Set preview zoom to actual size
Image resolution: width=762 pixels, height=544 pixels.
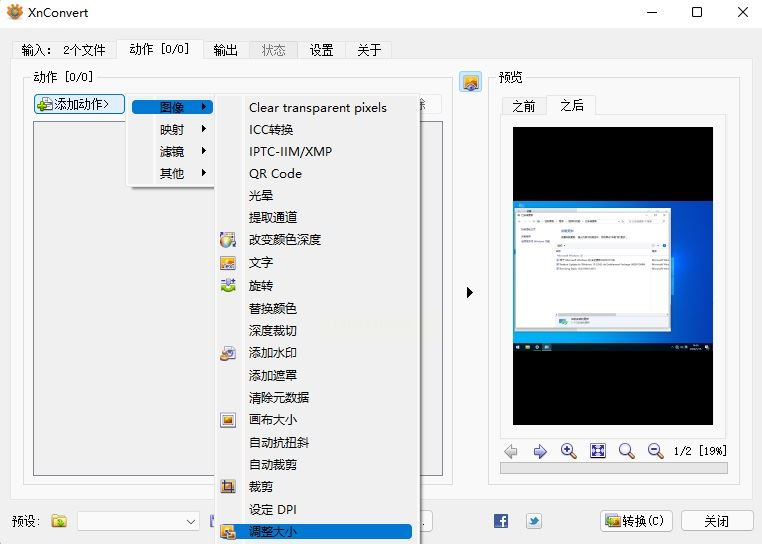coord(627,451)
